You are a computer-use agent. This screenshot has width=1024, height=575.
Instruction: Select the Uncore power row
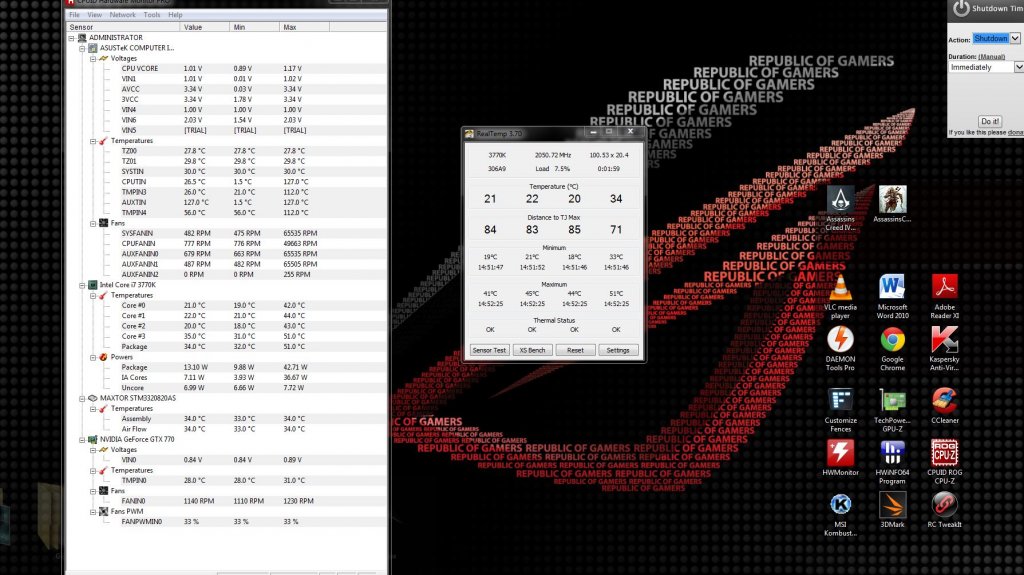click(227, 388)
